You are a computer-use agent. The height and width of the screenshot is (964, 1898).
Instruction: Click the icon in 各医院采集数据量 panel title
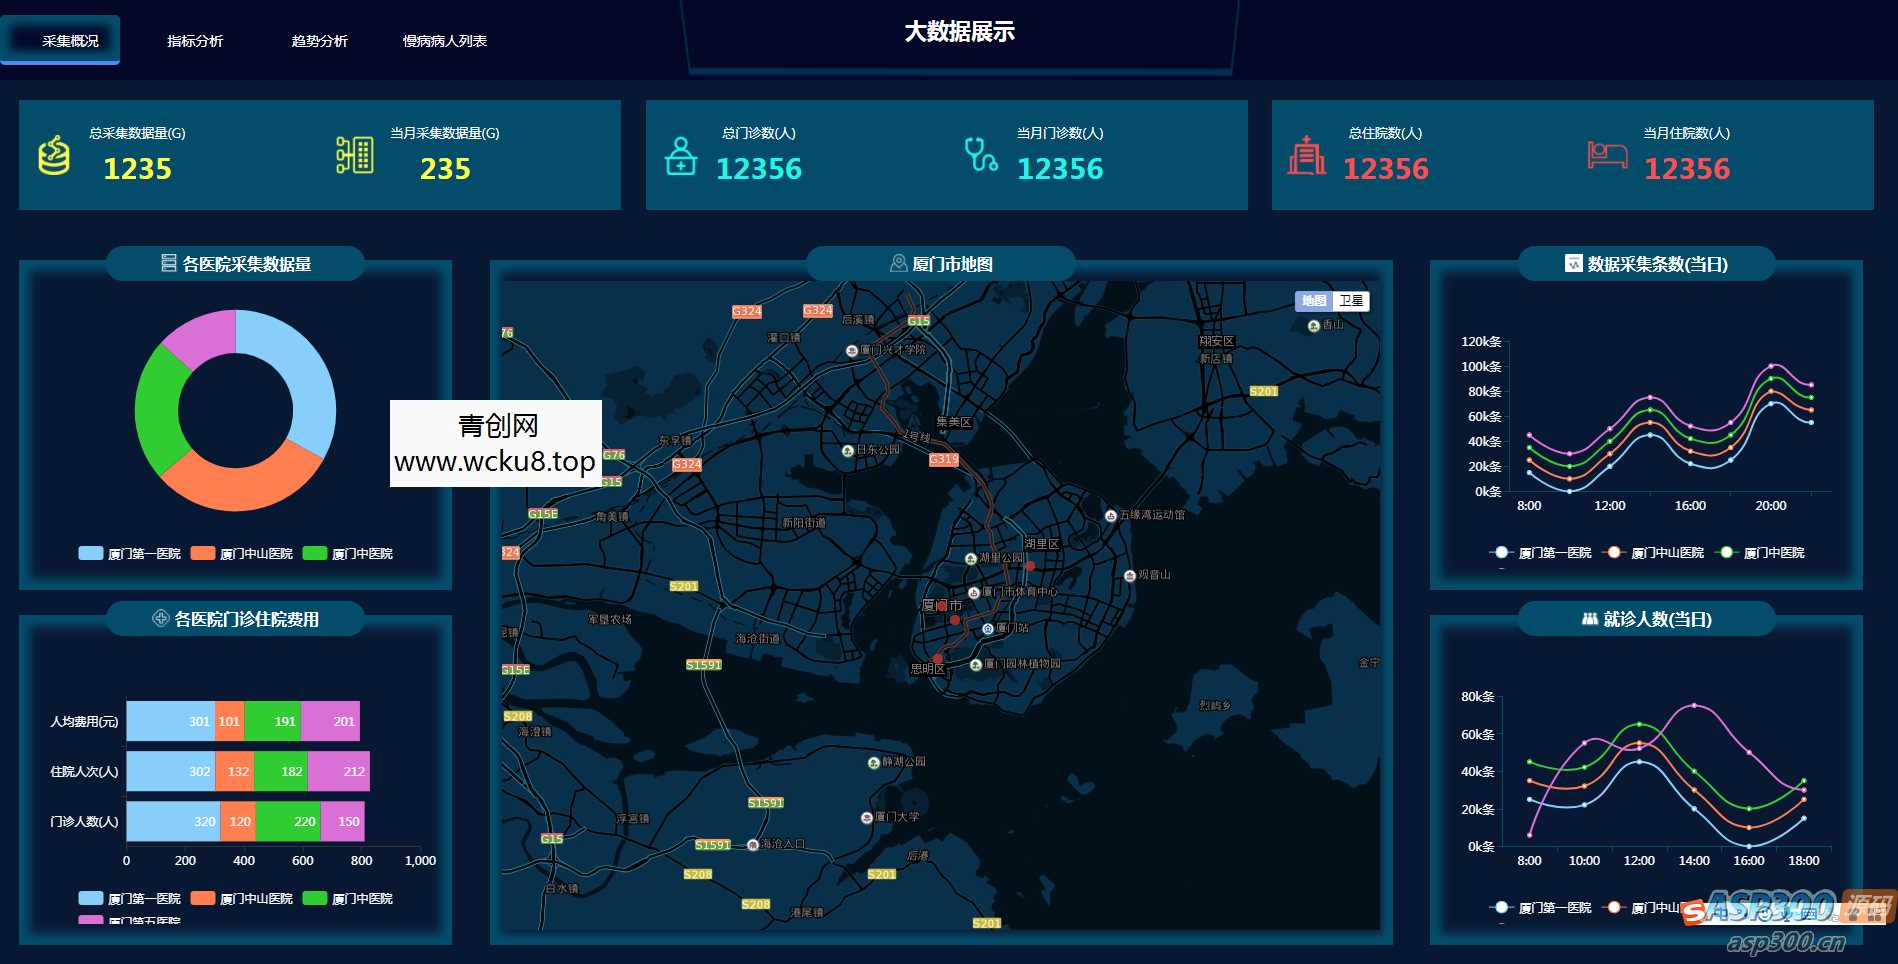(x=169, y=263)
